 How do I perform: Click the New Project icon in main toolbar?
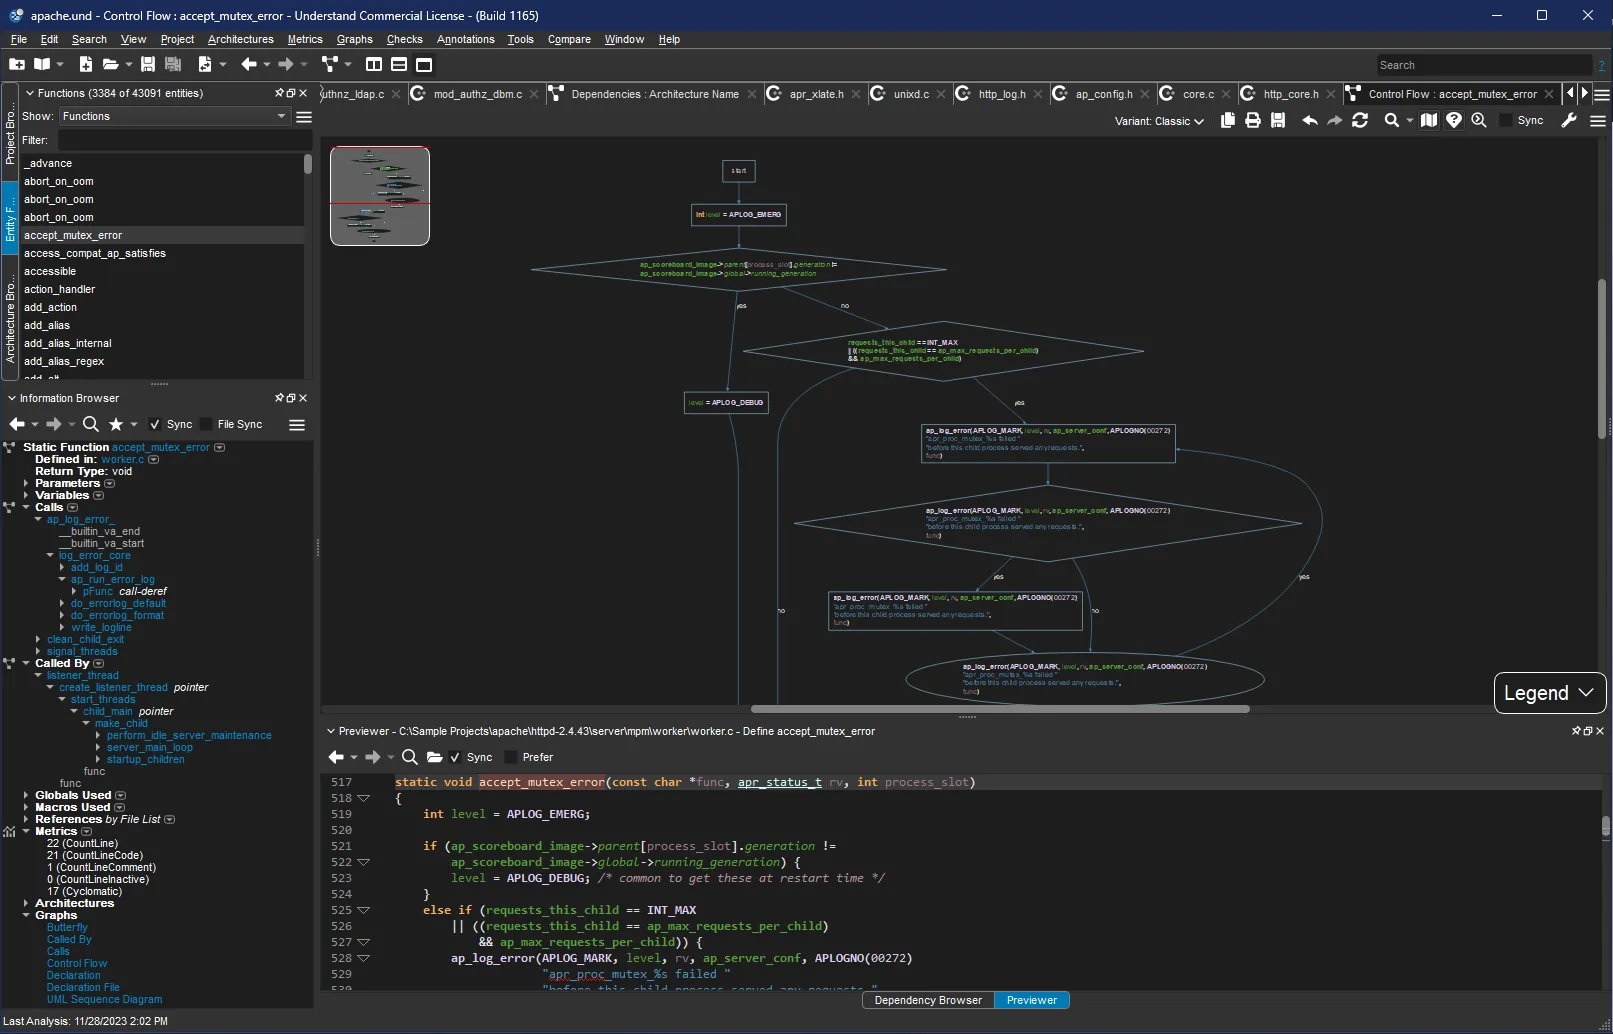pos(17,64)
